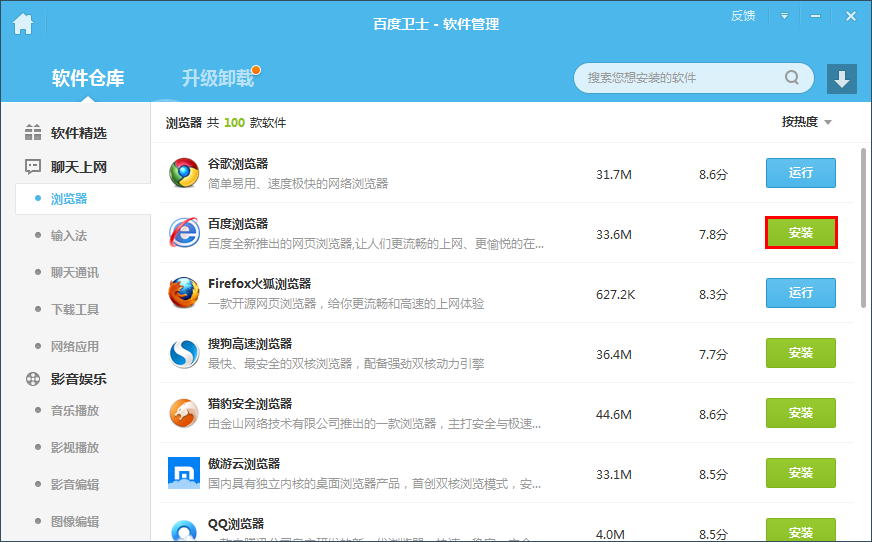872x542 pixels.
Task: Click the 7.7分 rating value
Action: pos(714,355)
